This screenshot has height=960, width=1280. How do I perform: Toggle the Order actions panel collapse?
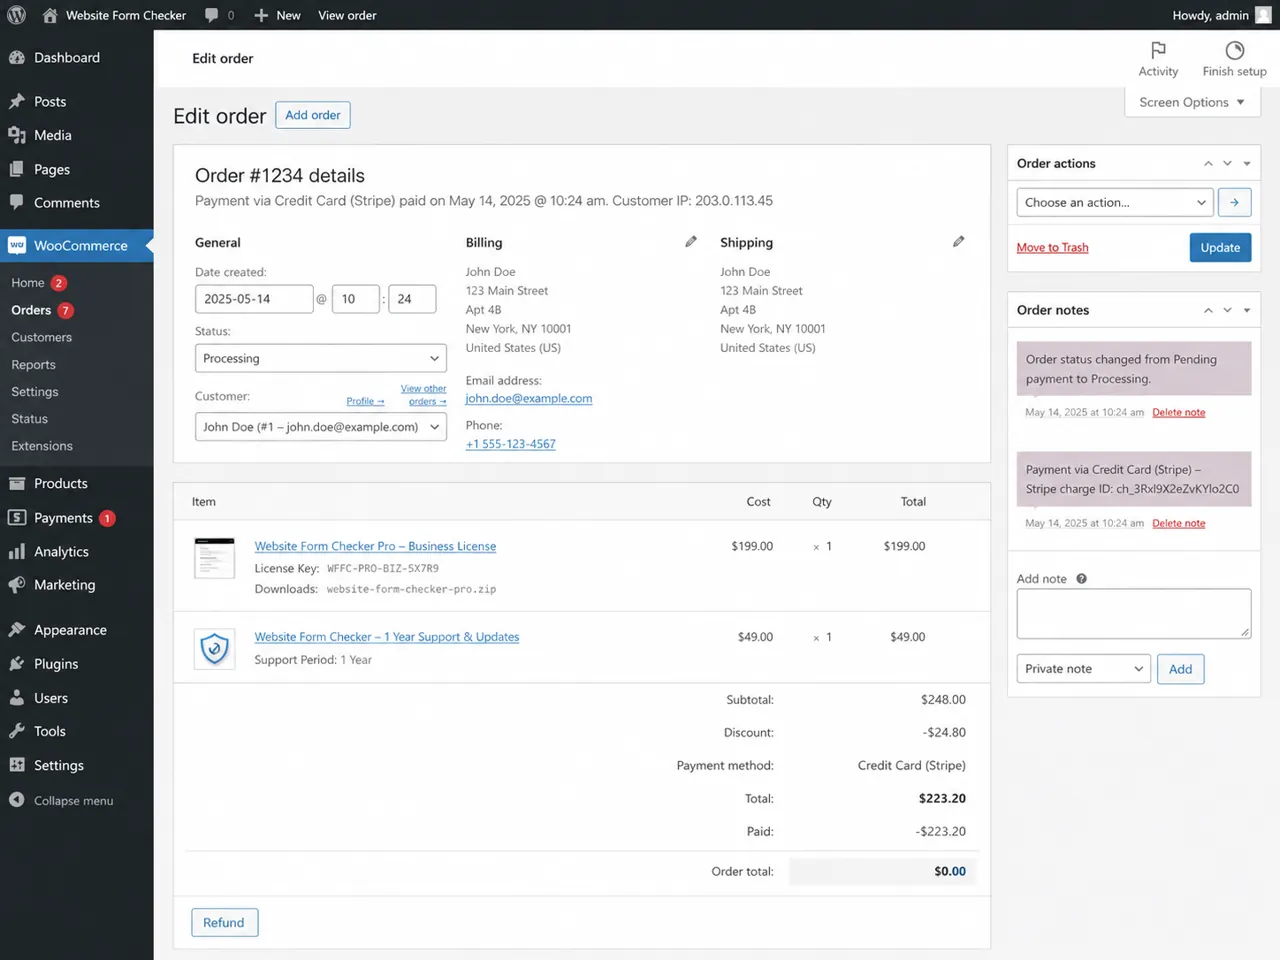1247,163
